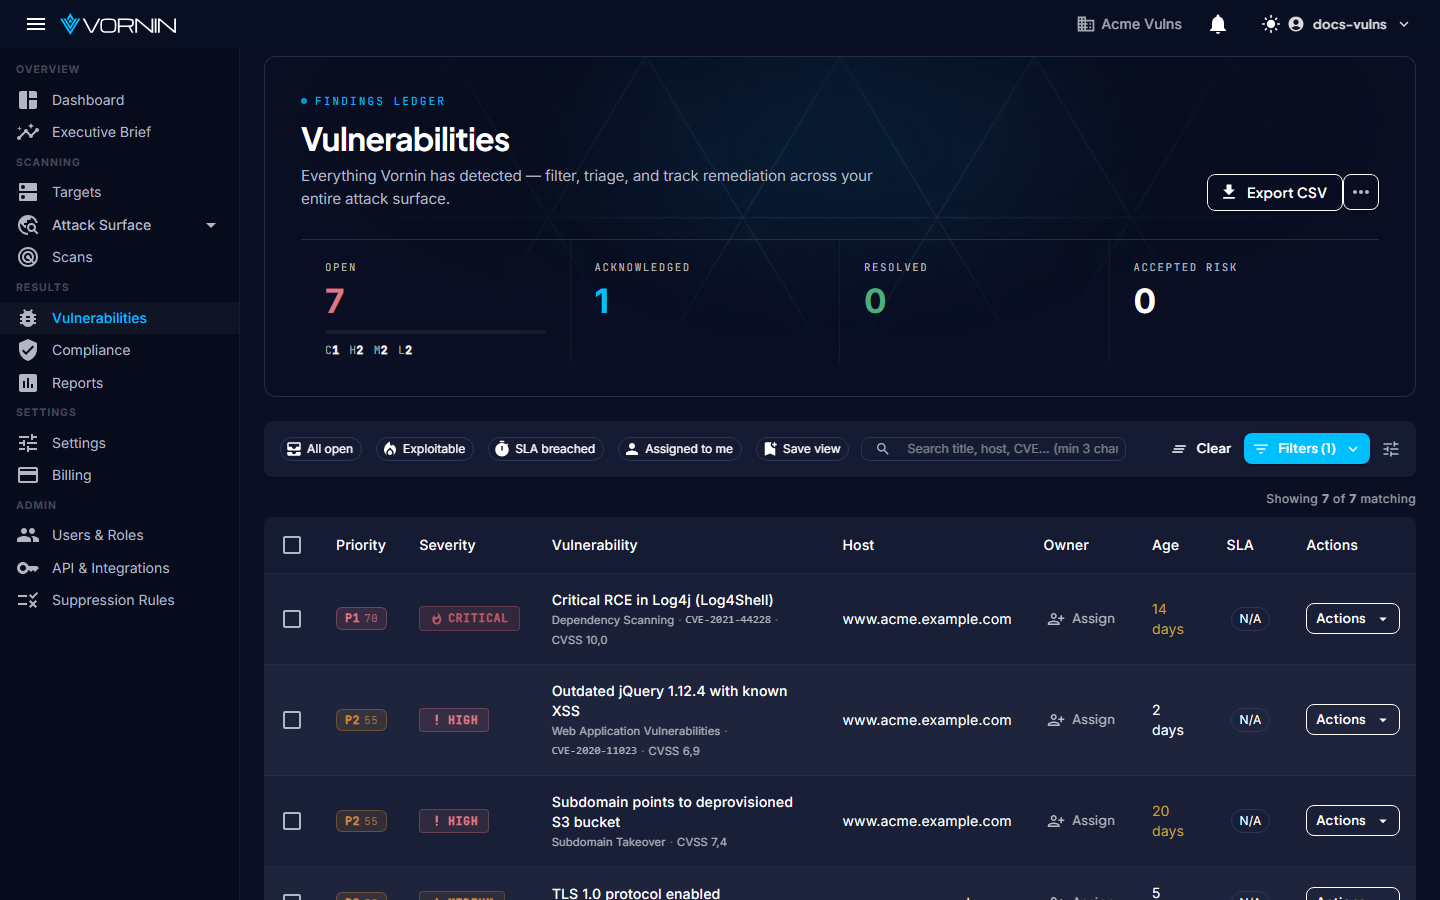Open Executive Brief page
Image resolution: width=1440 pixels, height=900 pixels.
pos(120,132)
